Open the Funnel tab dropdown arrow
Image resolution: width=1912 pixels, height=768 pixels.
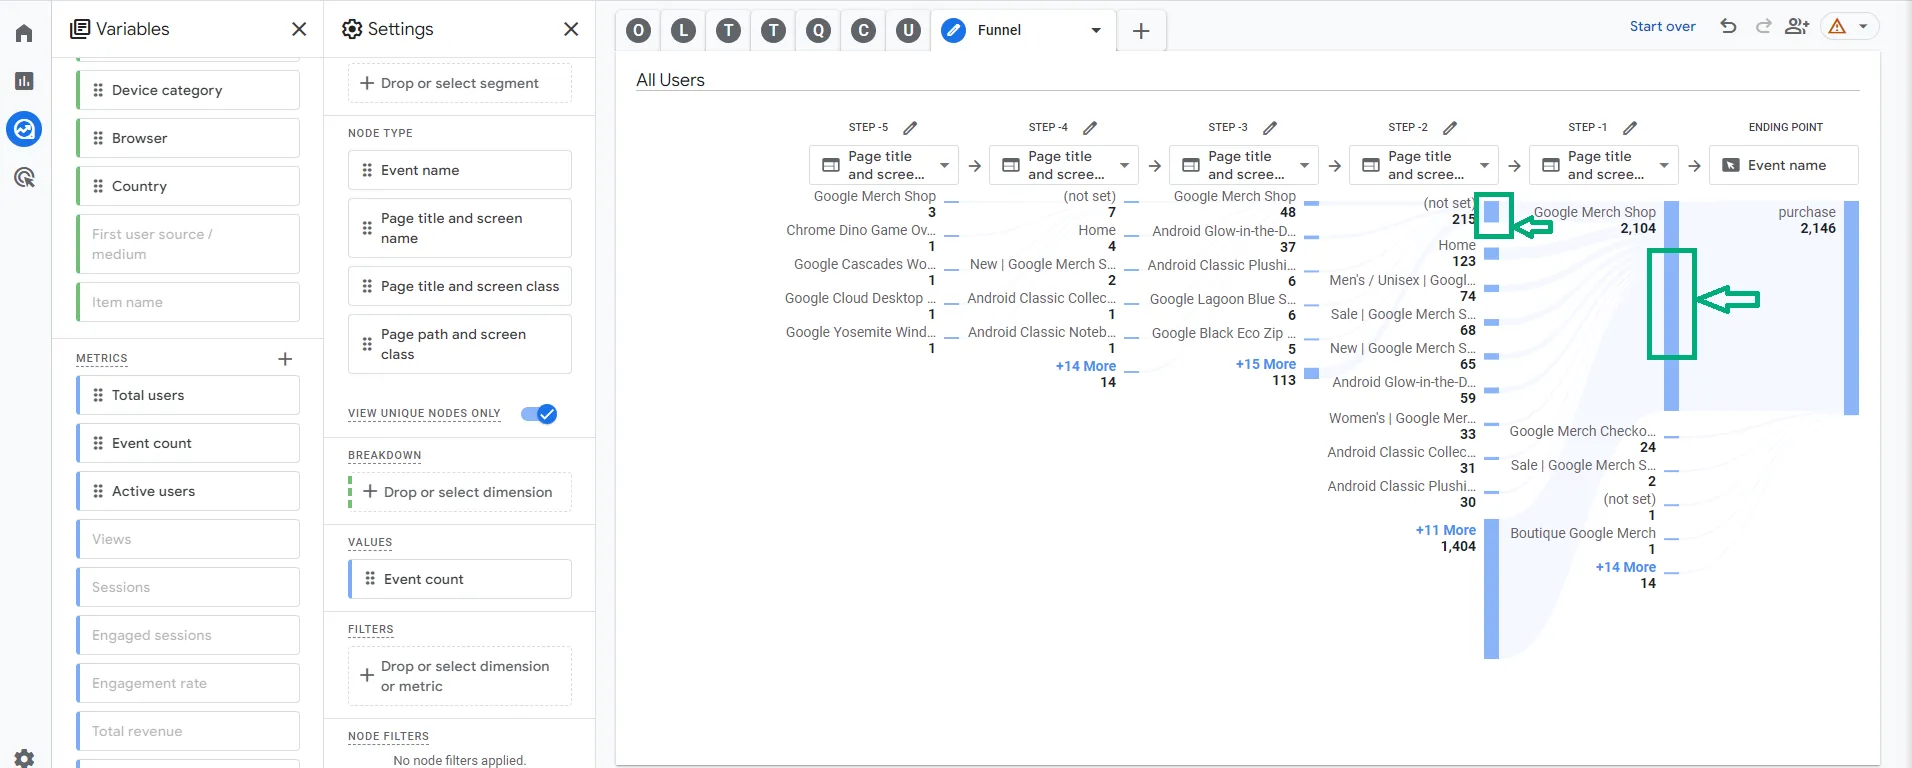click(1096, 30)
